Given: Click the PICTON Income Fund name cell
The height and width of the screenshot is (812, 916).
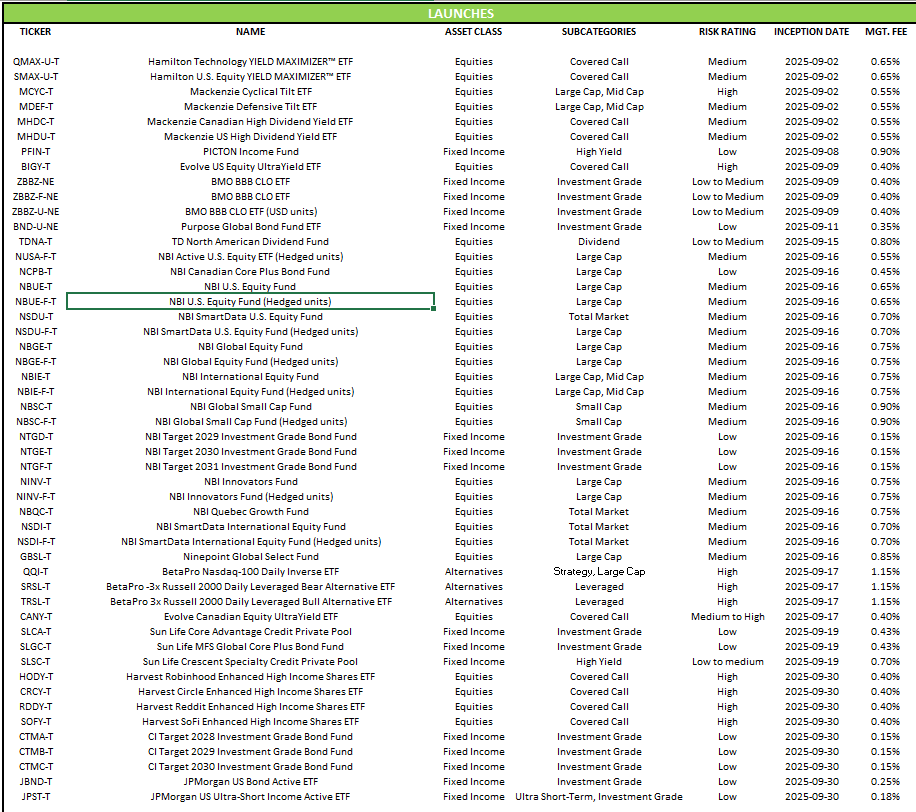Looking at the screenshot, I should point(250,152).
